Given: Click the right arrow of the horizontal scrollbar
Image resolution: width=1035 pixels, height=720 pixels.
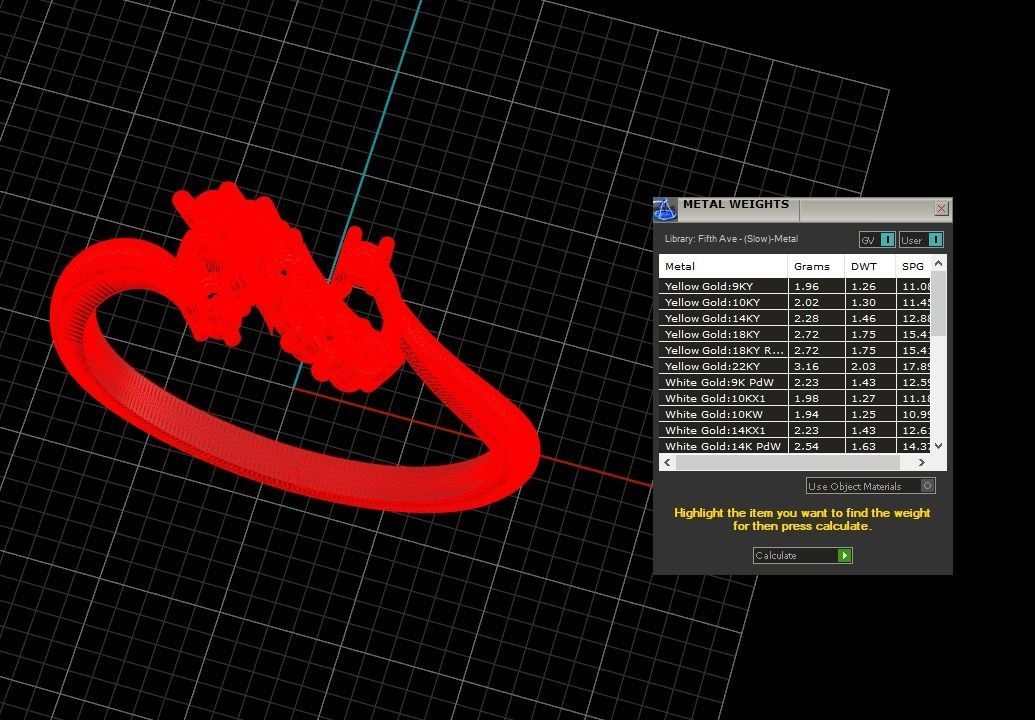Looking at the screenshot, I should click(x=922, y=463).
